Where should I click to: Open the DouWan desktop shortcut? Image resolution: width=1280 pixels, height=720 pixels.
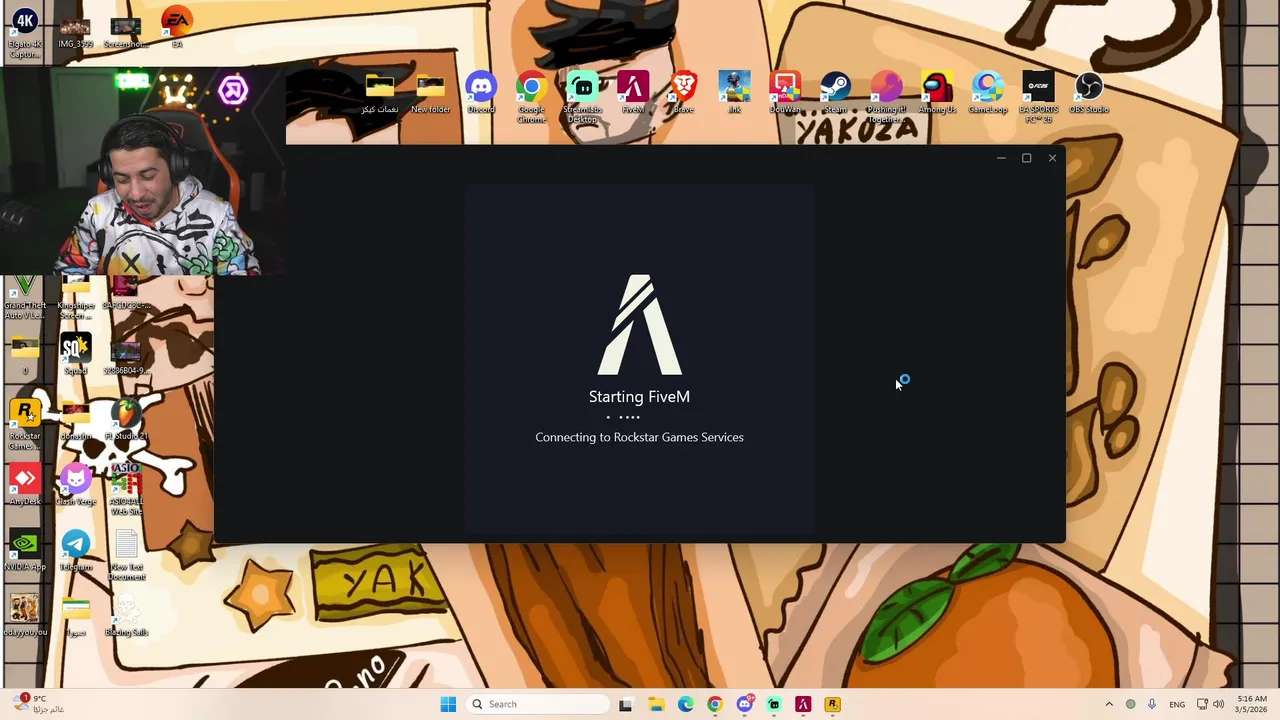coord(785,93)
